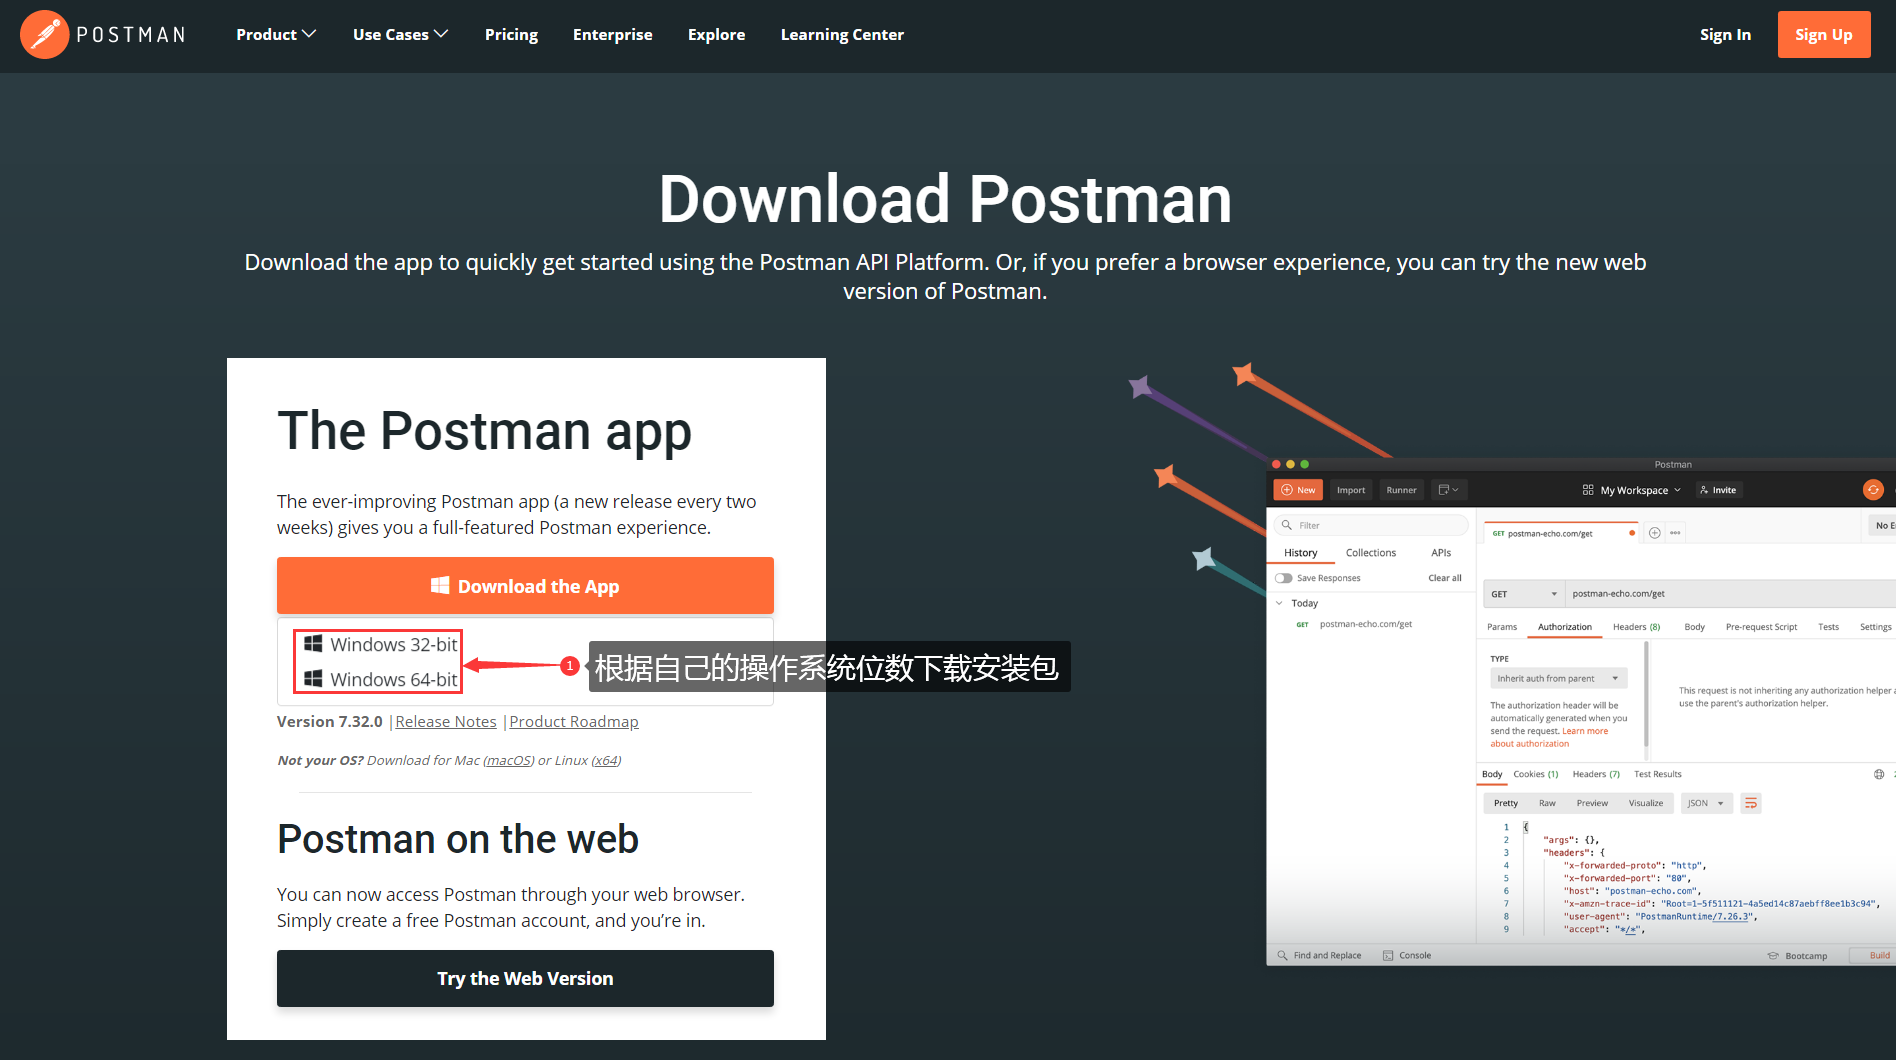1896x1060 pixels.
Task: Open the Release Notes link
Action: tap(446, 721)
